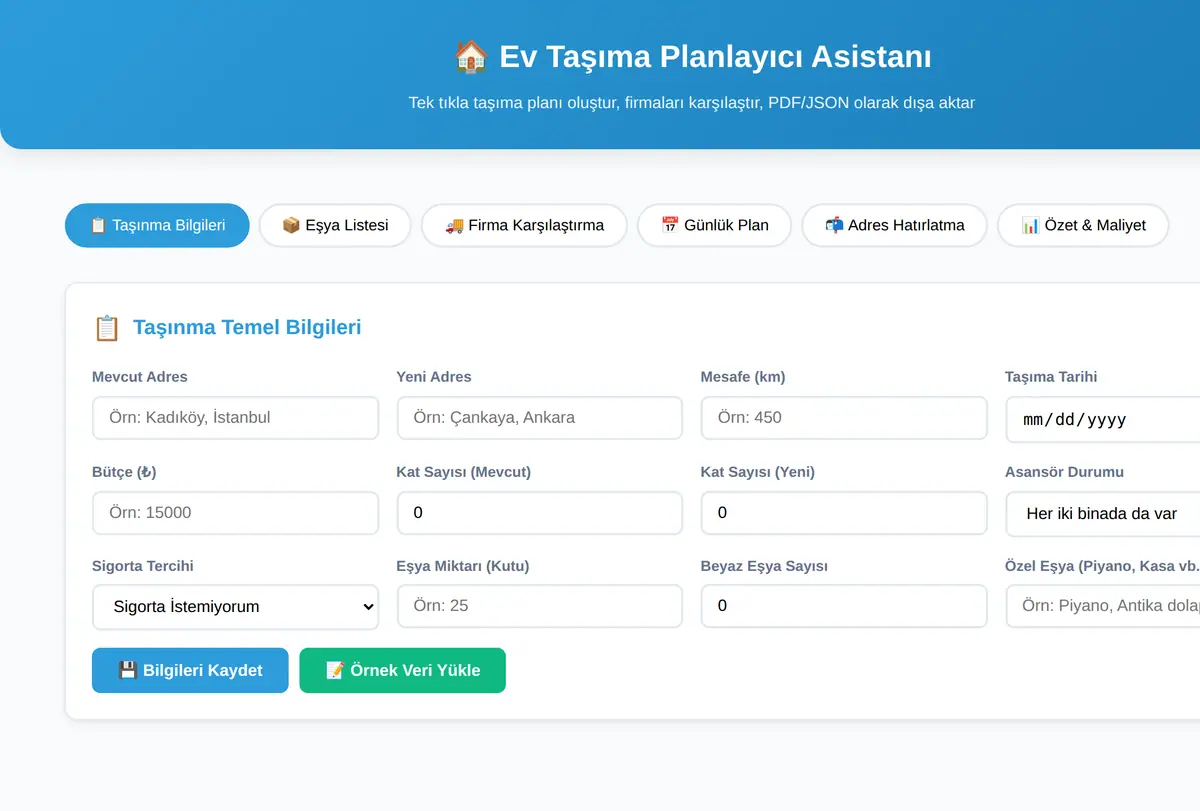Screen dimensions: 1200x811
Task: Open the Firma Karşılaştırma tab
Action: 524,225
